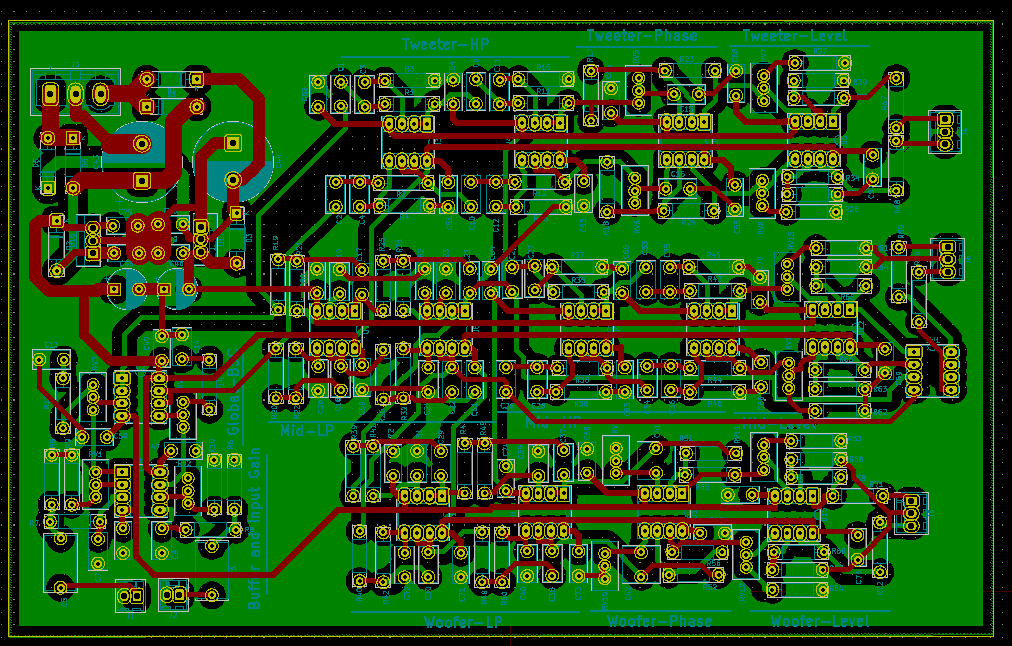Click the R34 reference label

(x=851, y=177)
